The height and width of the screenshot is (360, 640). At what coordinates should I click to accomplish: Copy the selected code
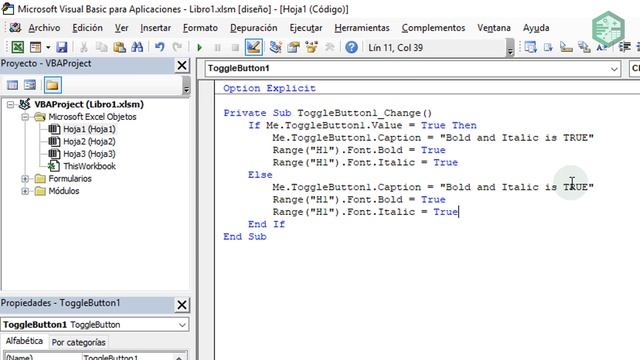point(101,47)
